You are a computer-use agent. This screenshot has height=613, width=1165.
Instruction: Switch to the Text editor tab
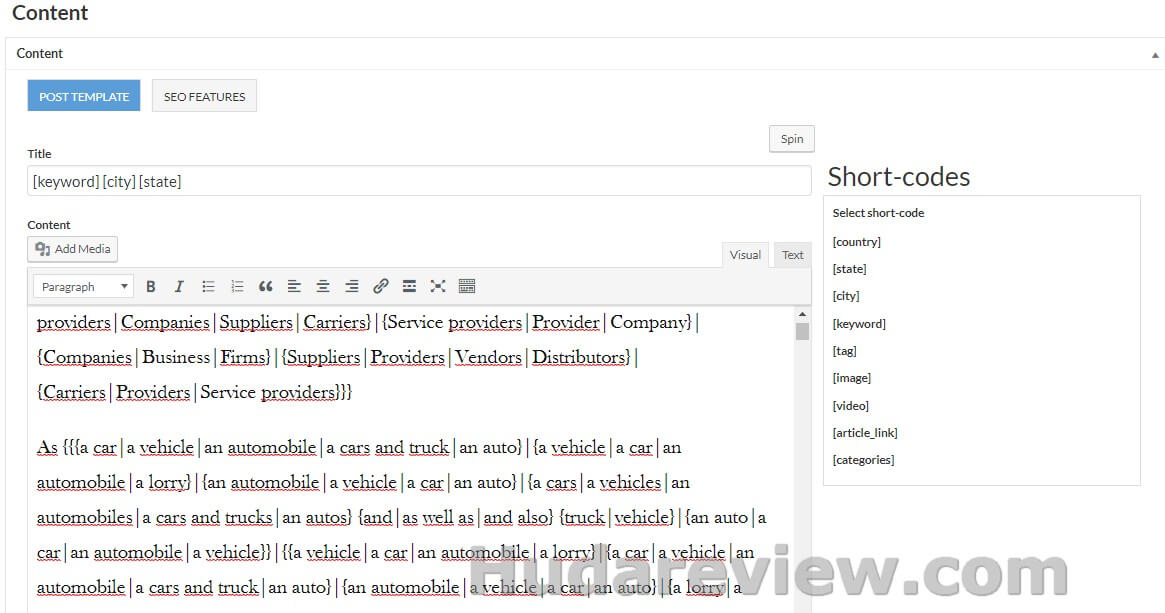pos(793,255)
